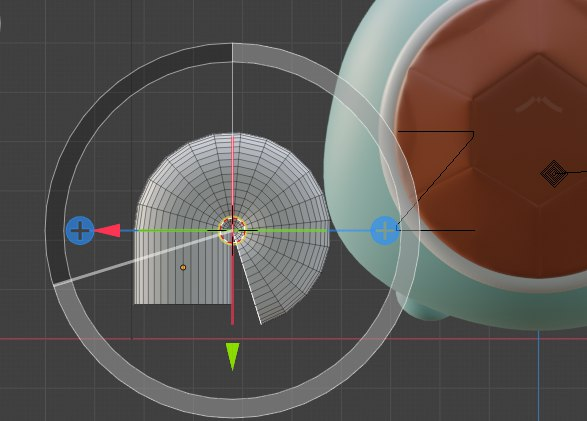The height and width of the screenshot is (421, 587).
Task: Click the red arrow gizmo handle
Action: pos(107,231)
